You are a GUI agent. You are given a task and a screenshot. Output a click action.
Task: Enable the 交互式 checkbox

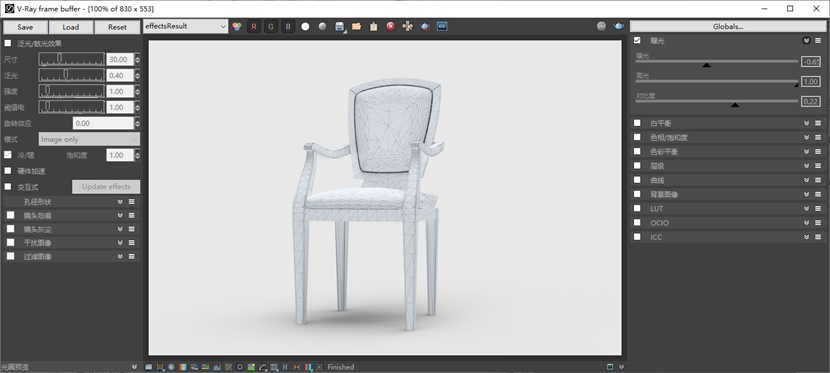pos(8,187)
